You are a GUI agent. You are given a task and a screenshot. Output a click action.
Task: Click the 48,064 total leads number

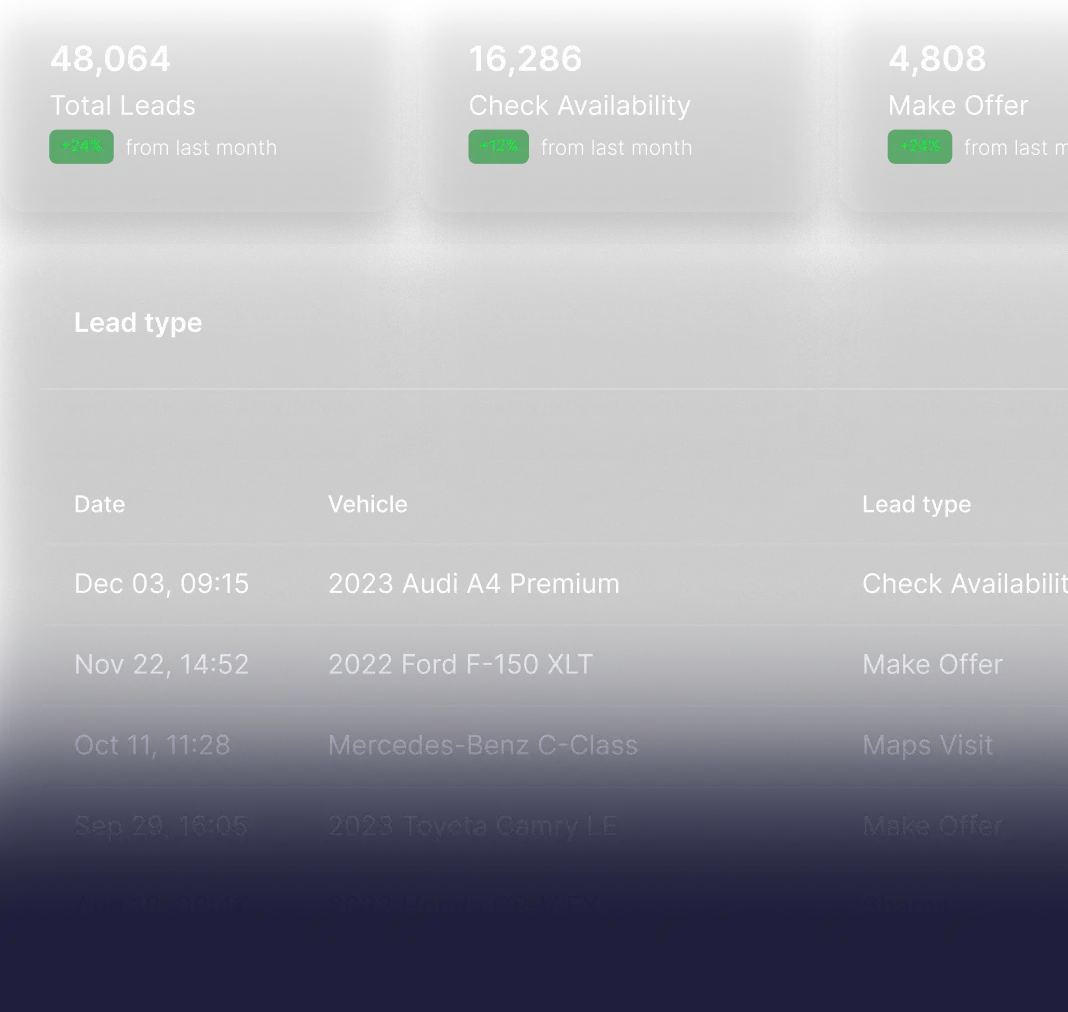[x=110, y=59]
